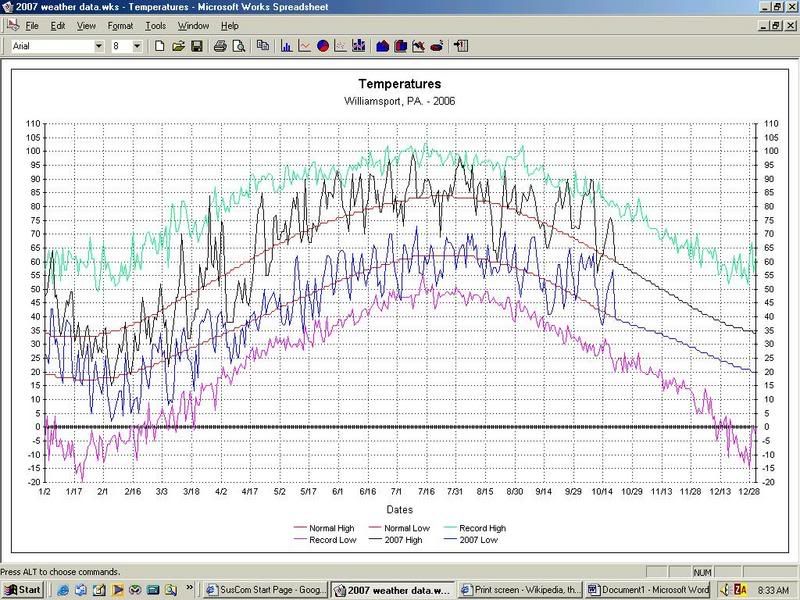This screenshot has width=800, height=600.
Task: Switch to the Bar chart type
Action: tap(286, 46)
